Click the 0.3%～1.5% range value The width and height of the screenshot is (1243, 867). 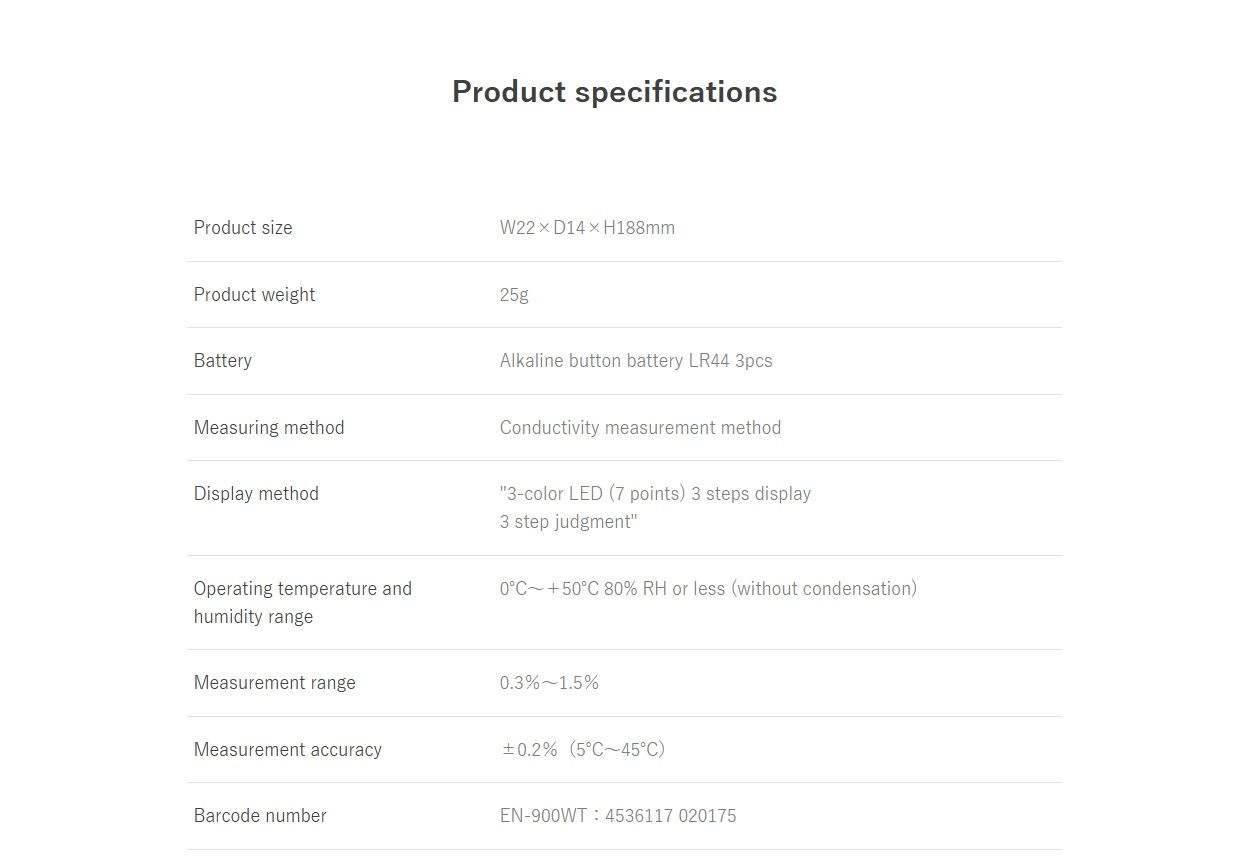pos(549,683)
